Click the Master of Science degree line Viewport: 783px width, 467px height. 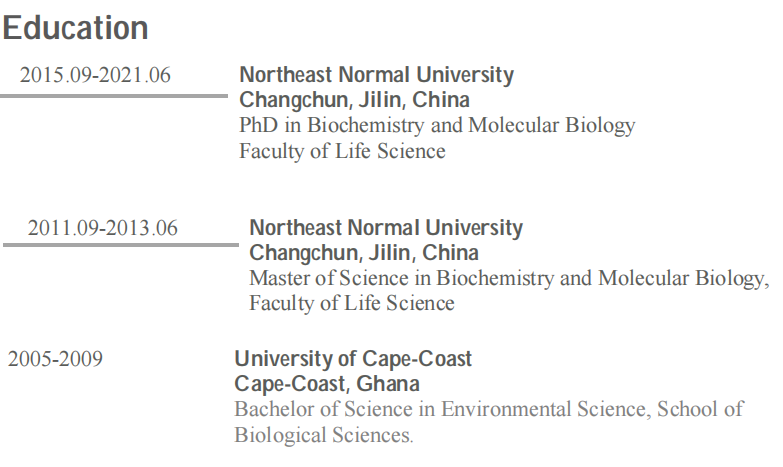[509, 278]
